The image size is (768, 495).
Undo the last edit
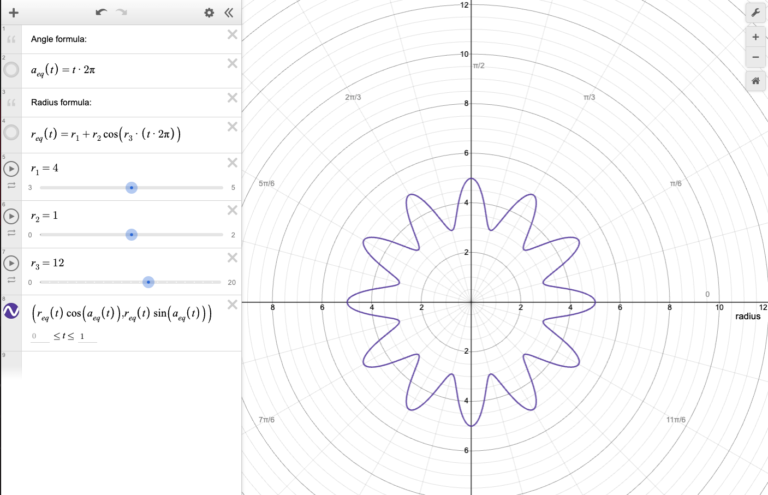pyautogui.click(x=100, y=13)
